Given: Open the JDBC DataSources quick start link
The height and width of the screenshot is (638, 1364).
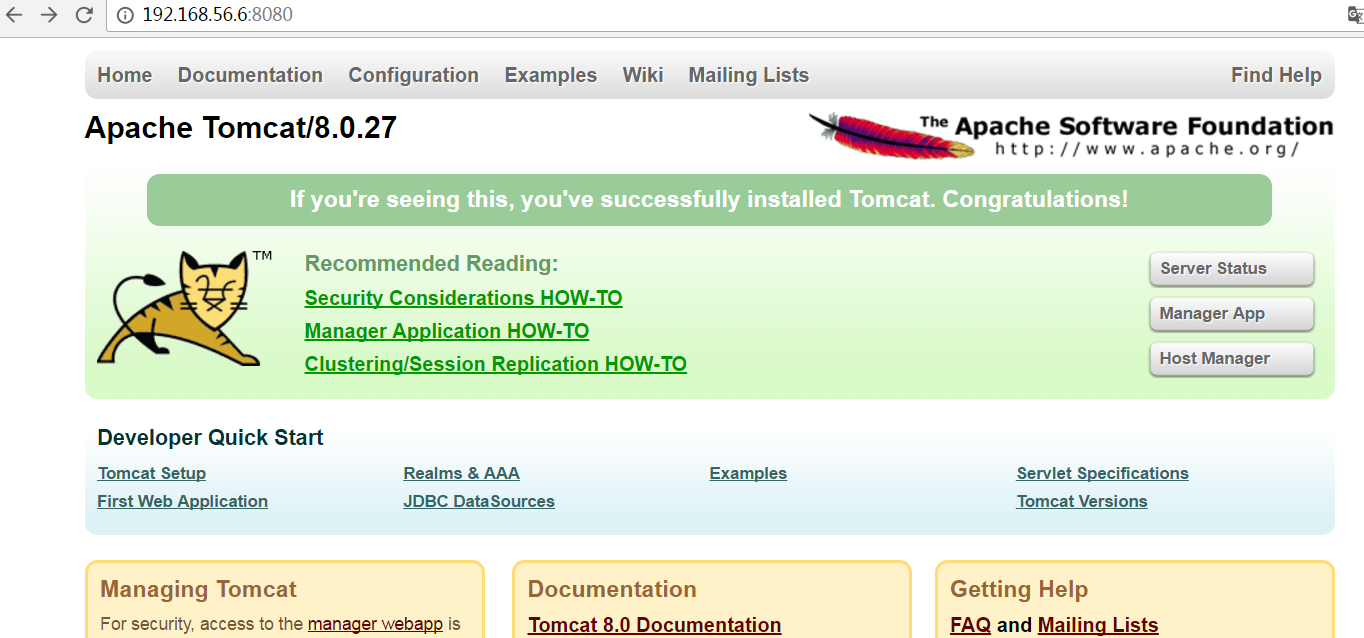Looking at the screenshot, I should [479, 501].
